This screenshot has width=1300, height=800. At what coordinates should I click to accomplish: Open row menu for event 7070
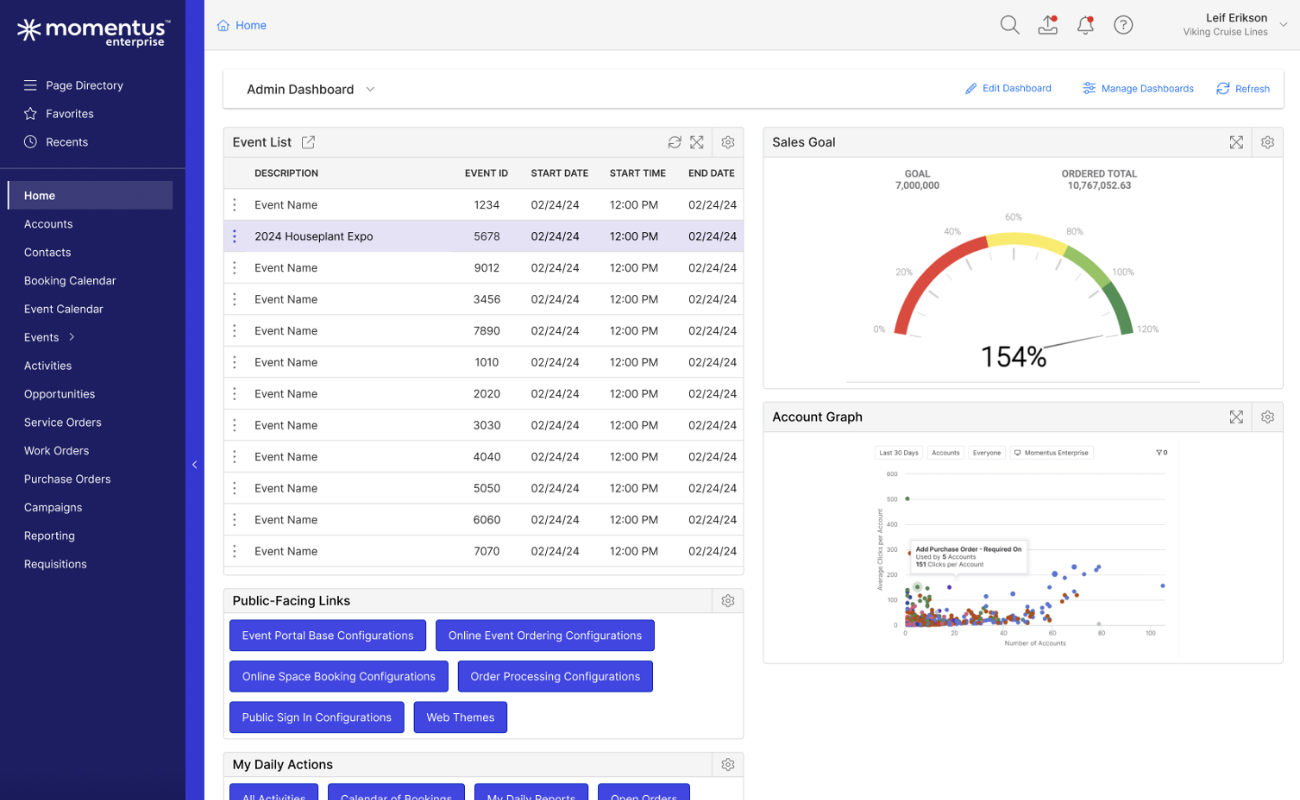235,551
